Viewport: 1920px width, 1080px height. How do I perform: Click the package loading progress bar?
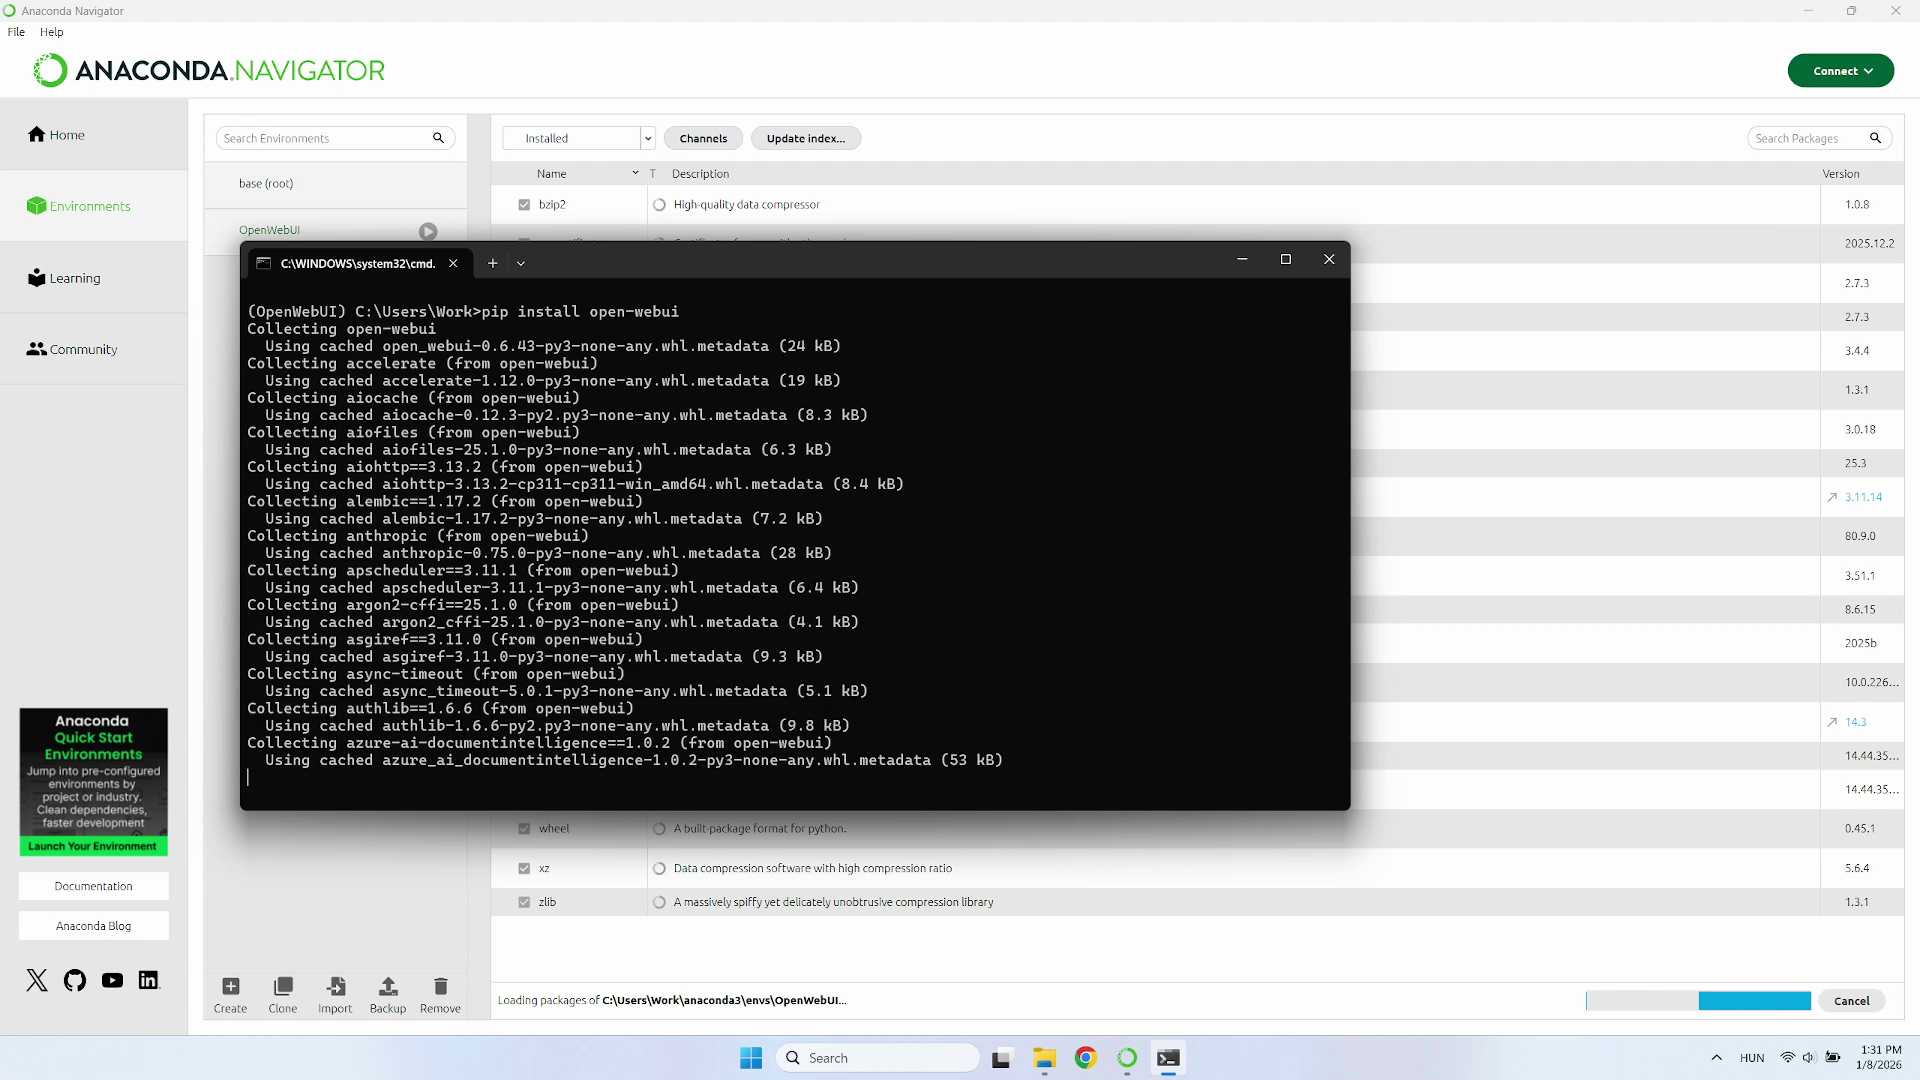pyautogui.click(x=1697, y=1001)
